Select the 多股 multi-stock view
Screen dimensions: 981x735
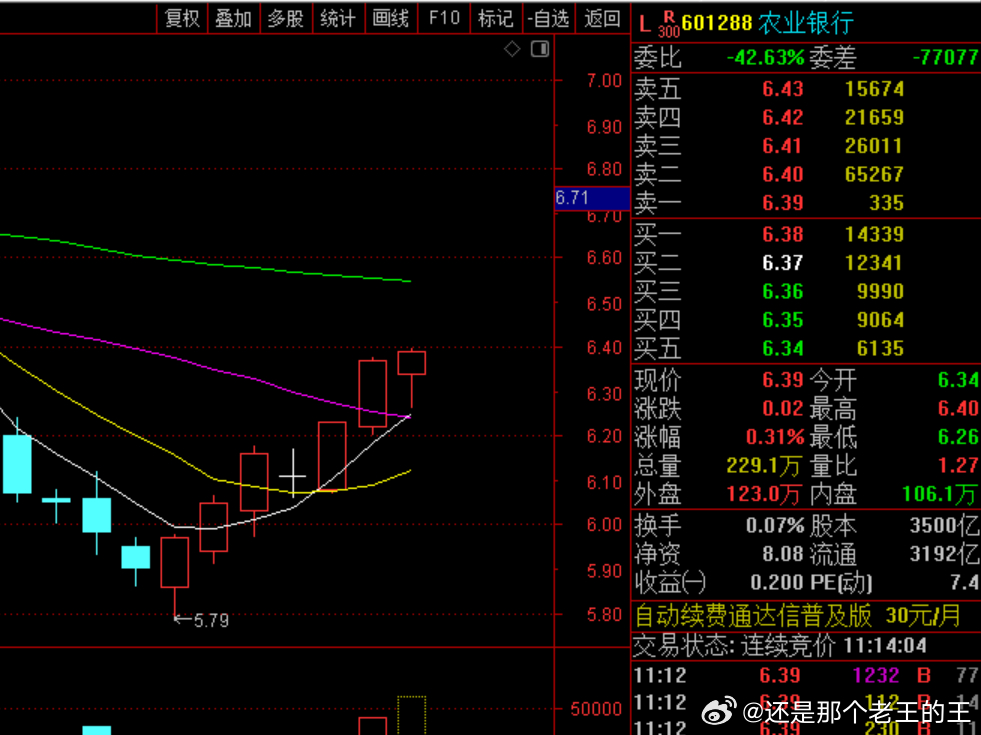tap(286, 18)
